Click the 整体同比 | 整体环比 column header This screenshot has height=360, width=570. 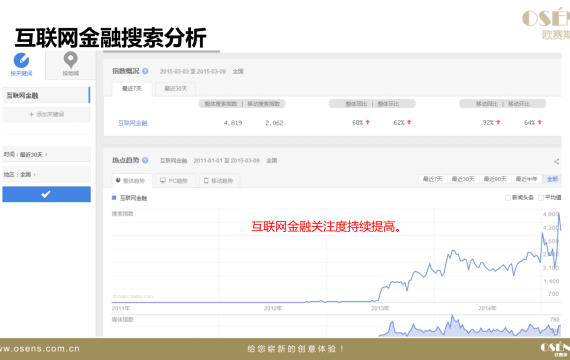pyautogui.click(x=372, y=104)
